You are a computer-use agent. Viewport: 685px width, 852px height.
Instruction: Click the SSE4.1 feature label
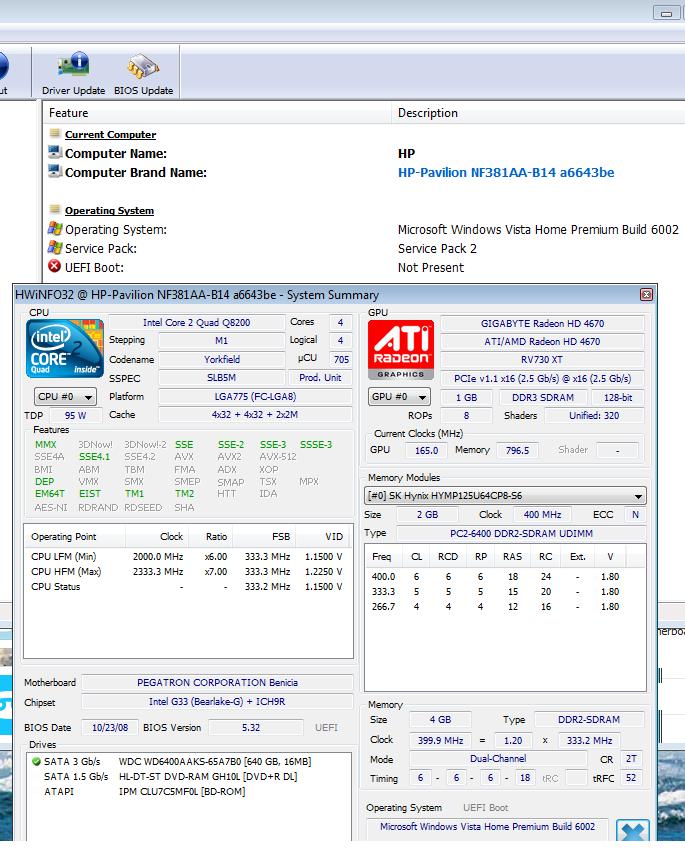[x=95, y=456]
